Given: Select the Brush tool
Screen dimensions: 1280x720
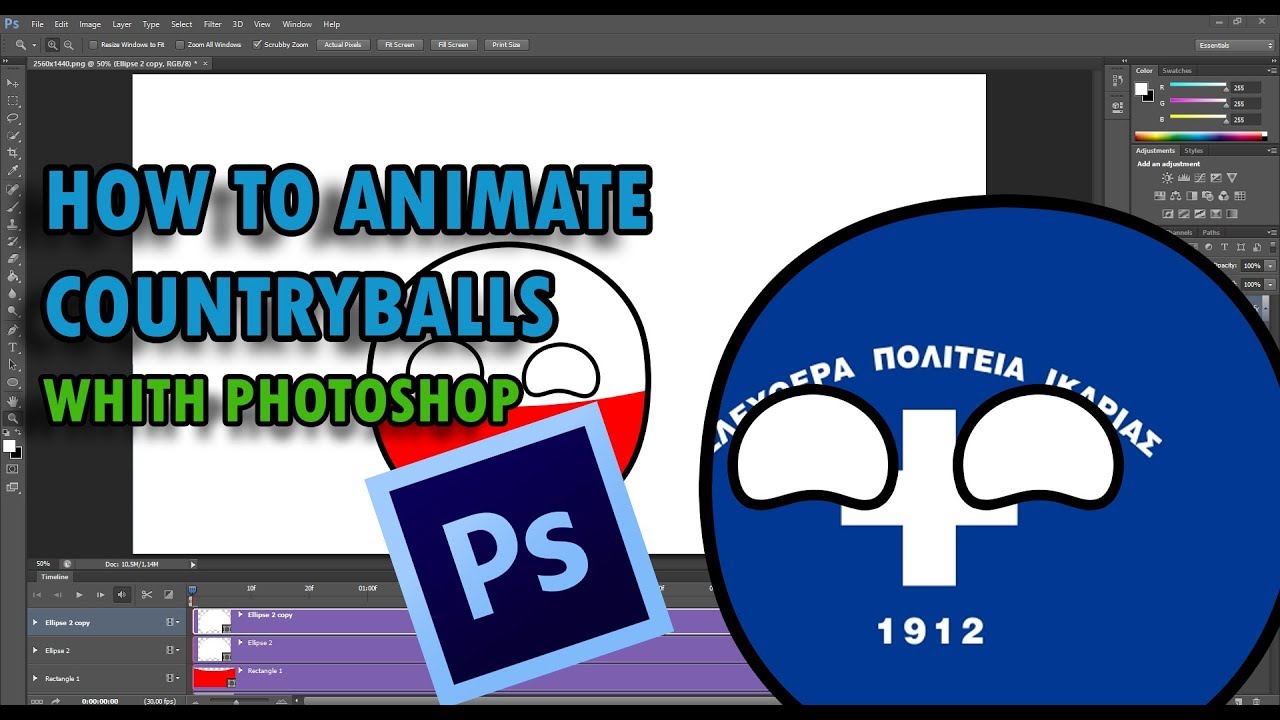Looking at the screenshot, I should [13, 206].
